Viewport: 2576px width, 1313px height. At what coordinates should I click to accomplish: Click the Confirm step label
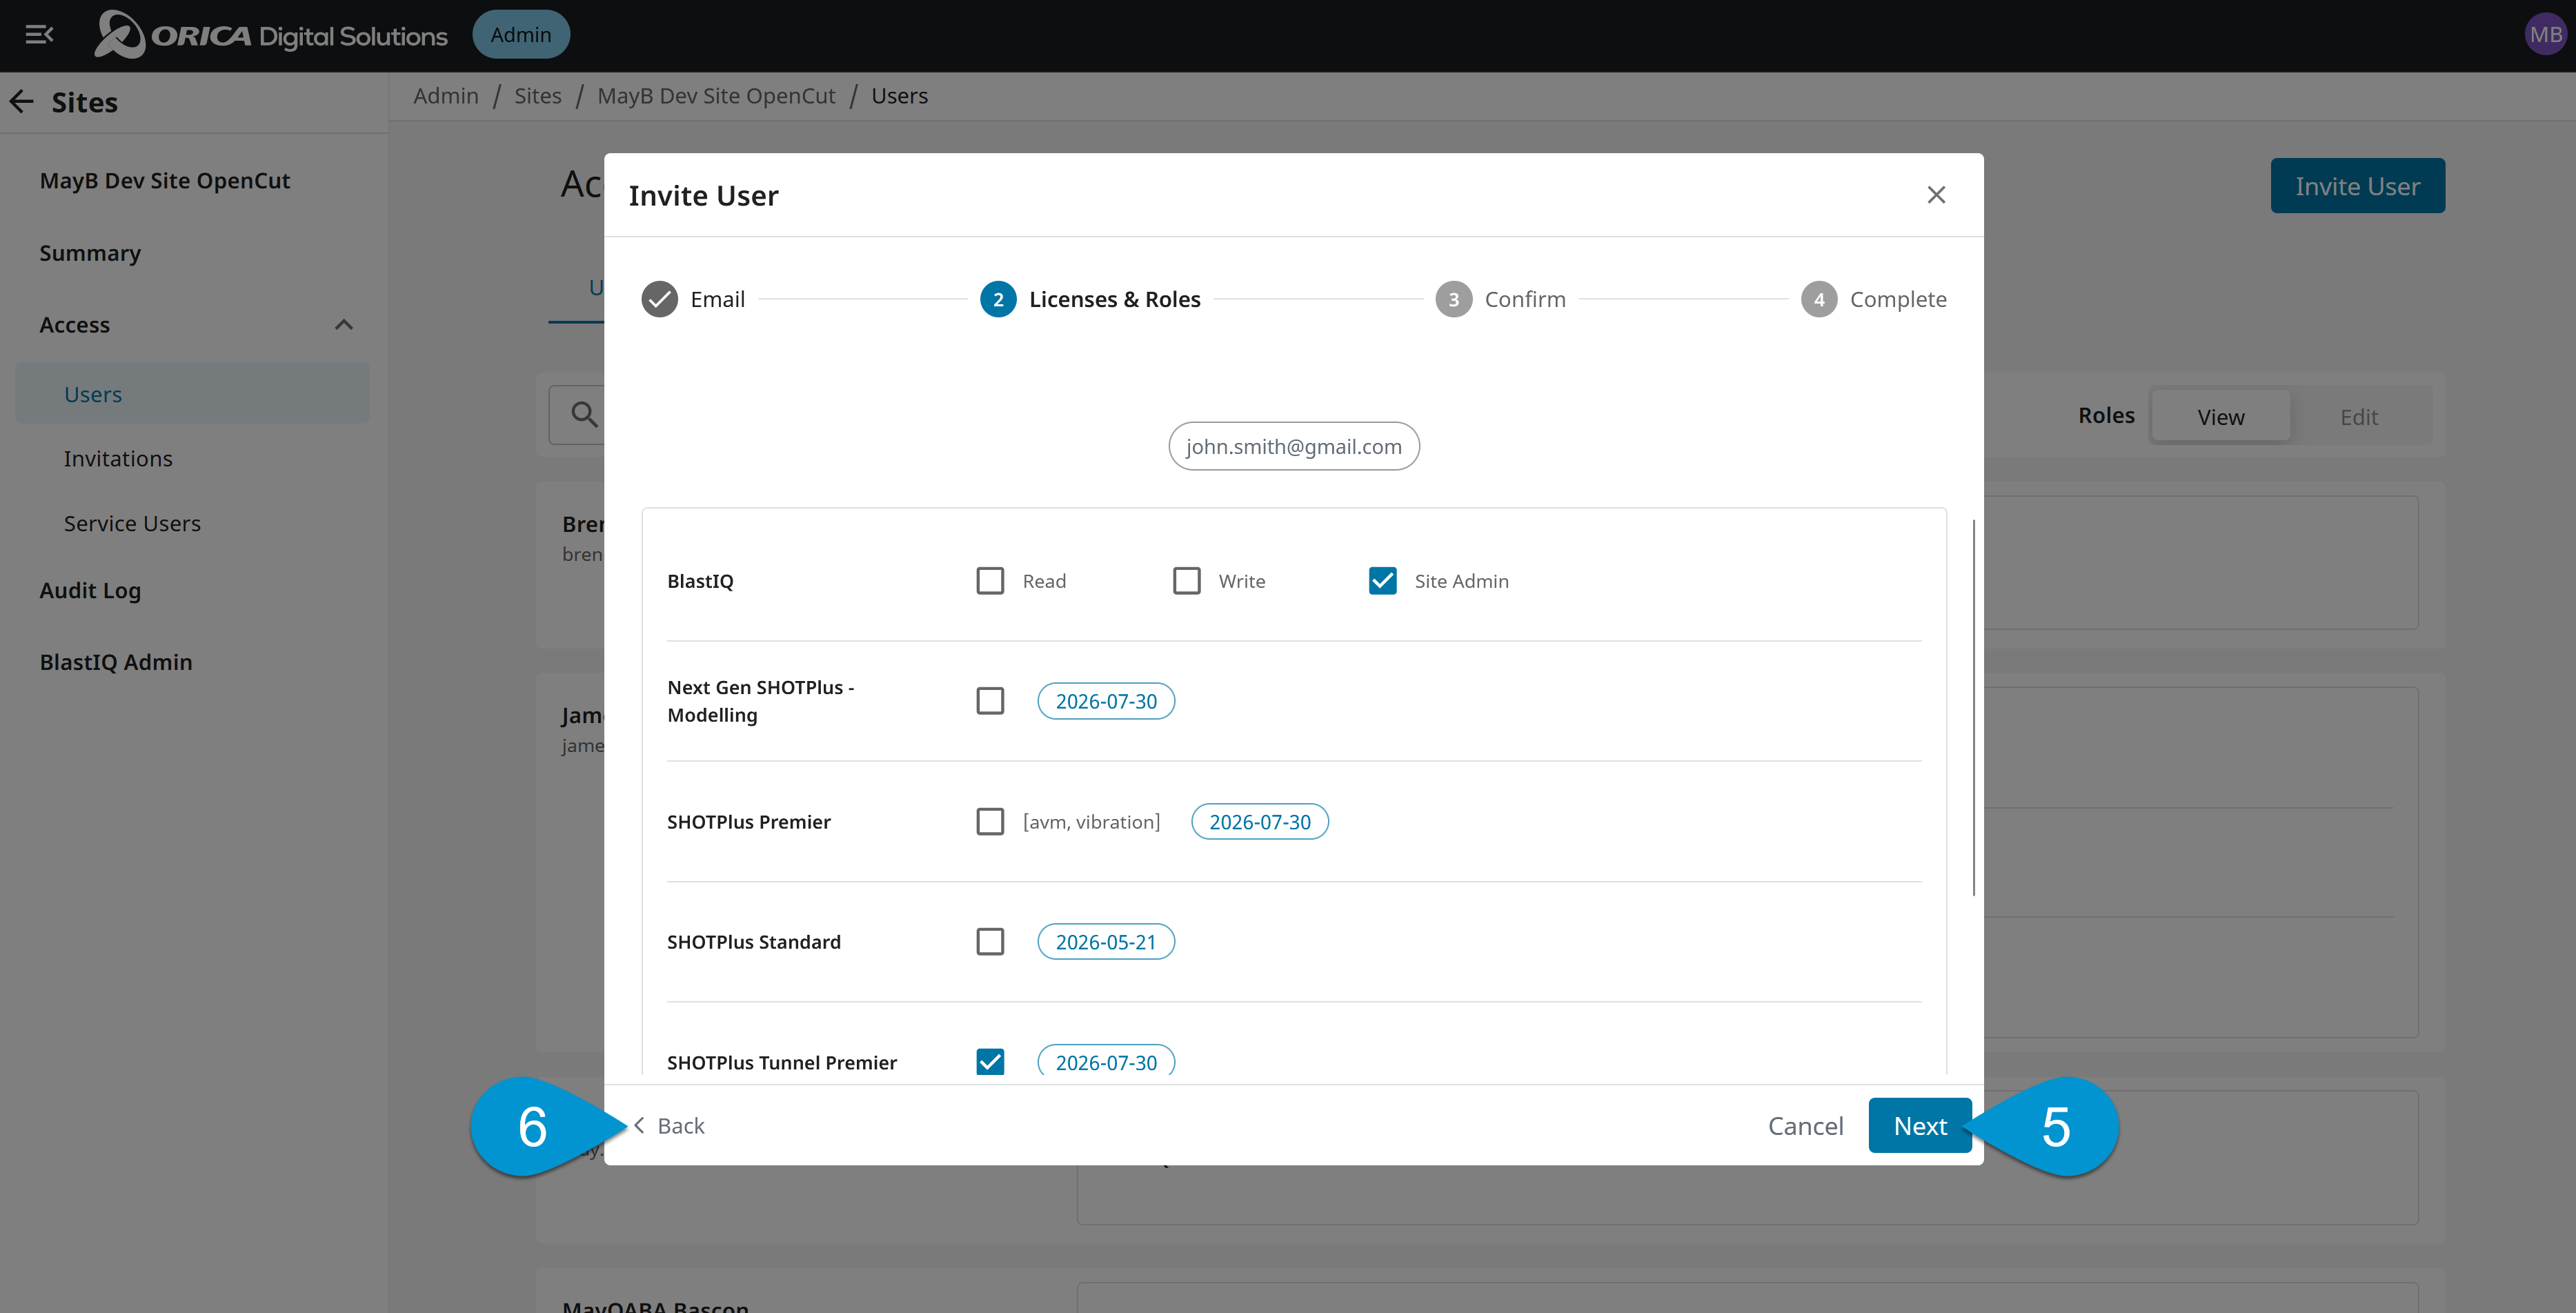[x=1525, y=299]
